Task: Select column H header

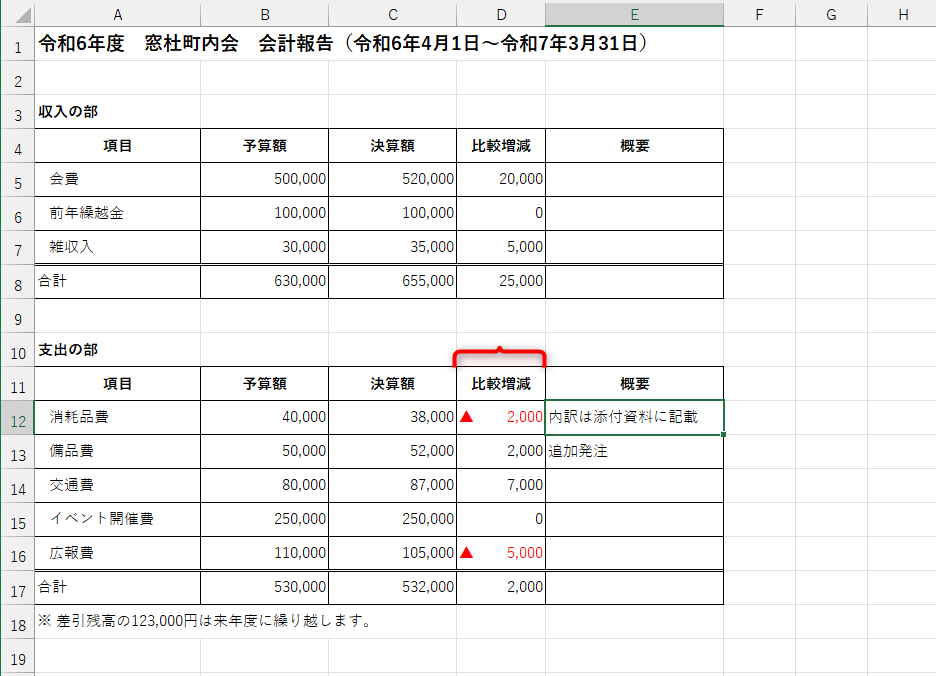Action: [903, 14]
